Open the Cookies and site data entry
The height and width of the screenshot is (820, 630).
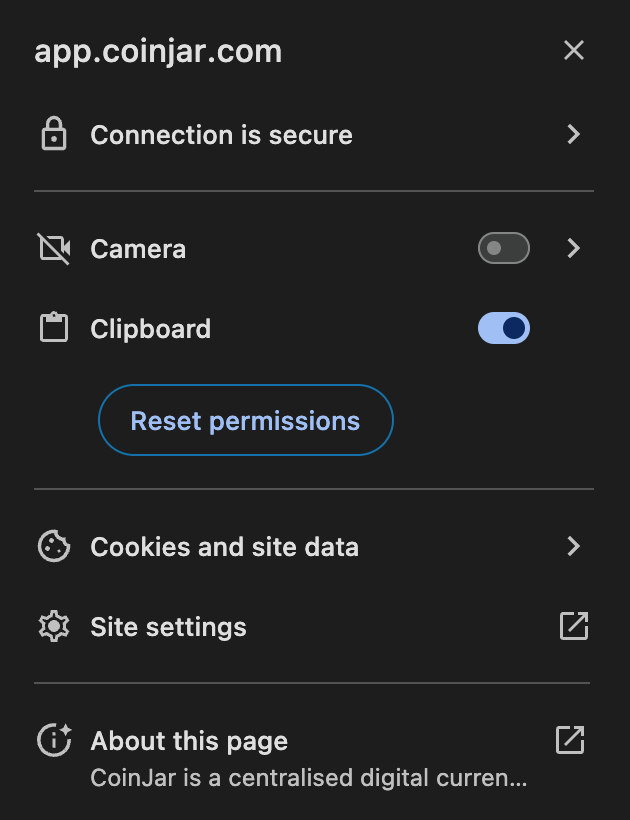click(x=314, y=546)
